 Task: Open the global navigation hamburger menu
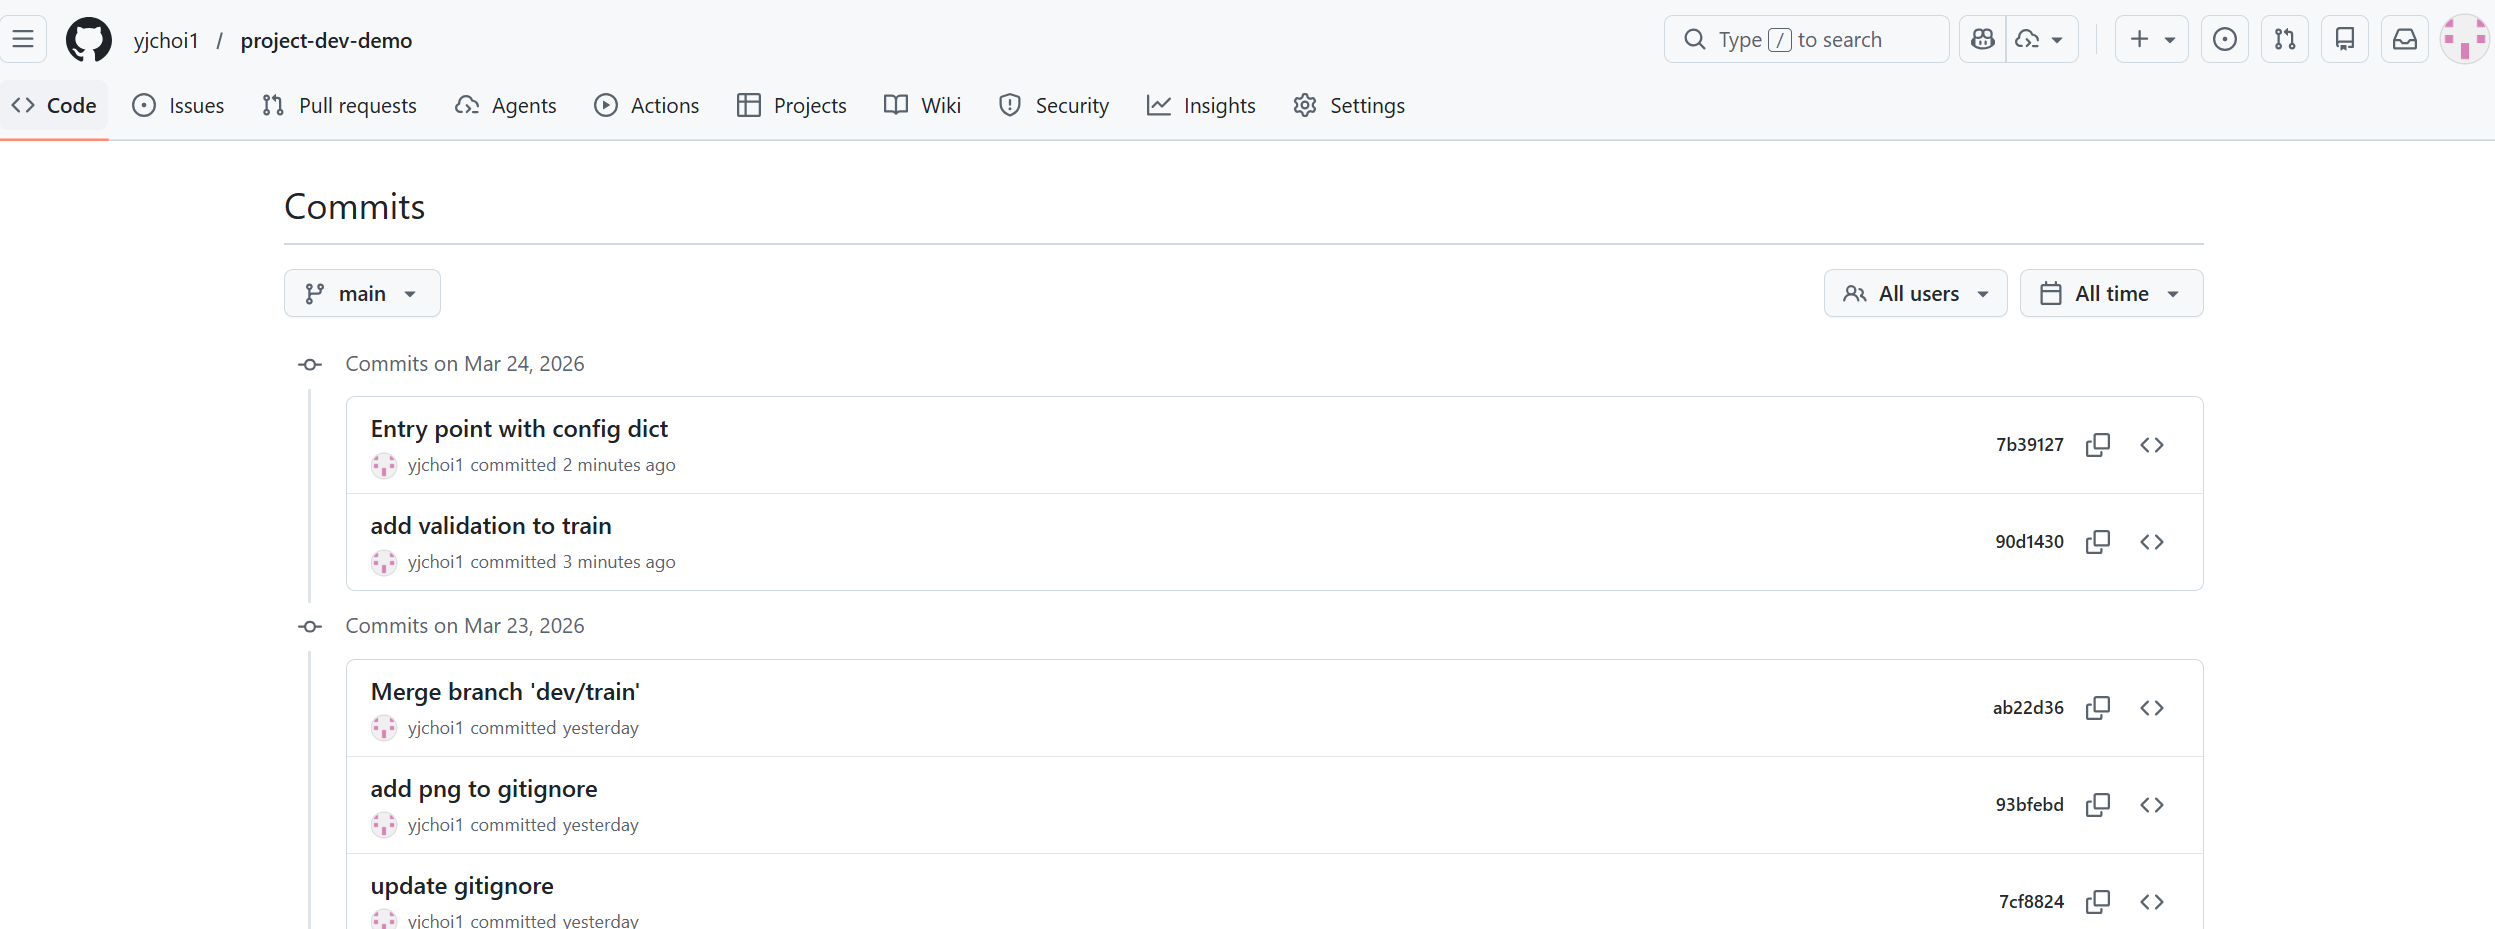[x=24, y=38]
